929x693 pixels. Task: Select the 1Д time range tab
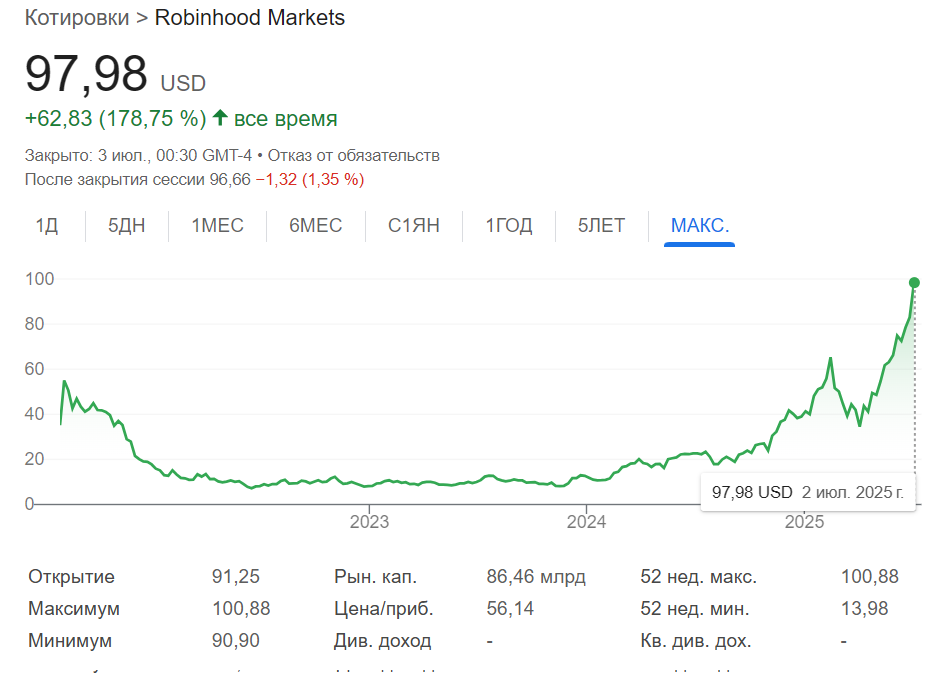pos(47,226)
